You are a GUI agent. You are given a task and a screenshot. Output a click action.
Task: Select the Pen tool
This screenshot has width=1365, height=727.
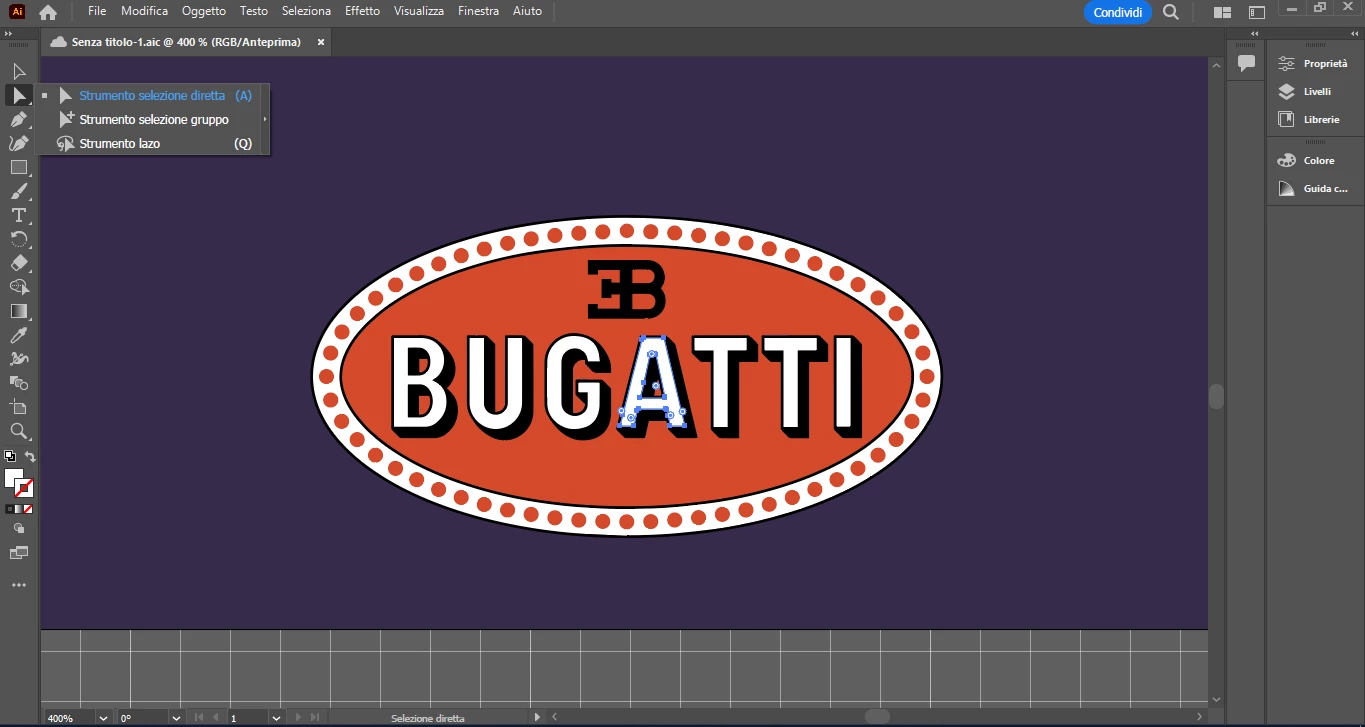tap(19, 119)
